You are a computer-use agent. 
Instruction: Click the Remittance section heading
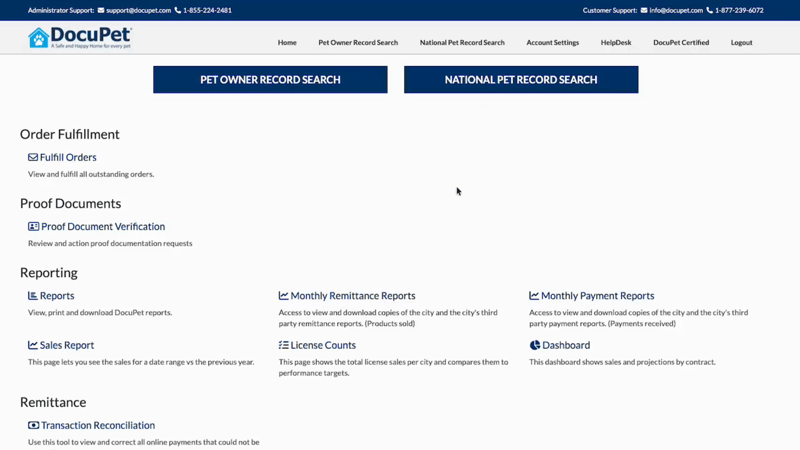click(53, 402)
